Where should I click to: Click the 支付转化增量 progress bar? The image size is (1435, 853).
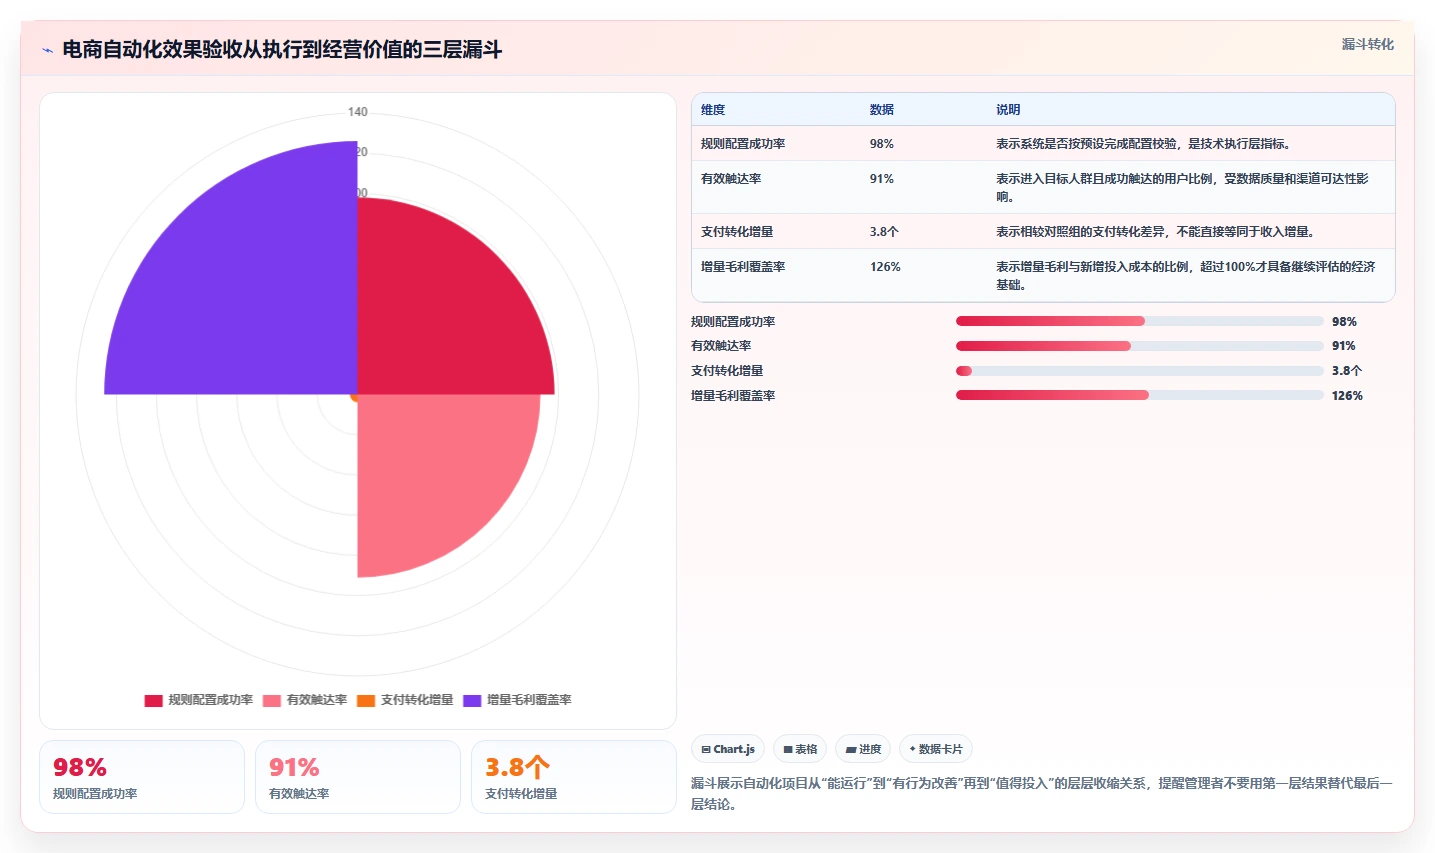(x=1140, y=371)
